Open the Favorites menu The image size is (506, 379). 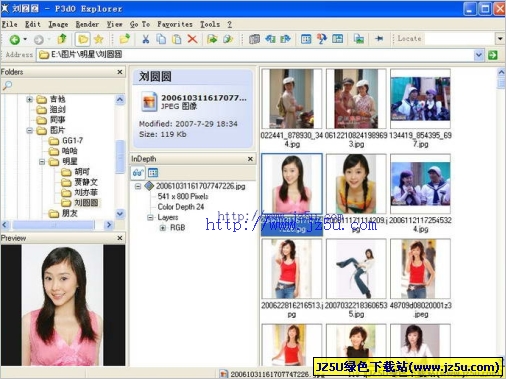175,24
